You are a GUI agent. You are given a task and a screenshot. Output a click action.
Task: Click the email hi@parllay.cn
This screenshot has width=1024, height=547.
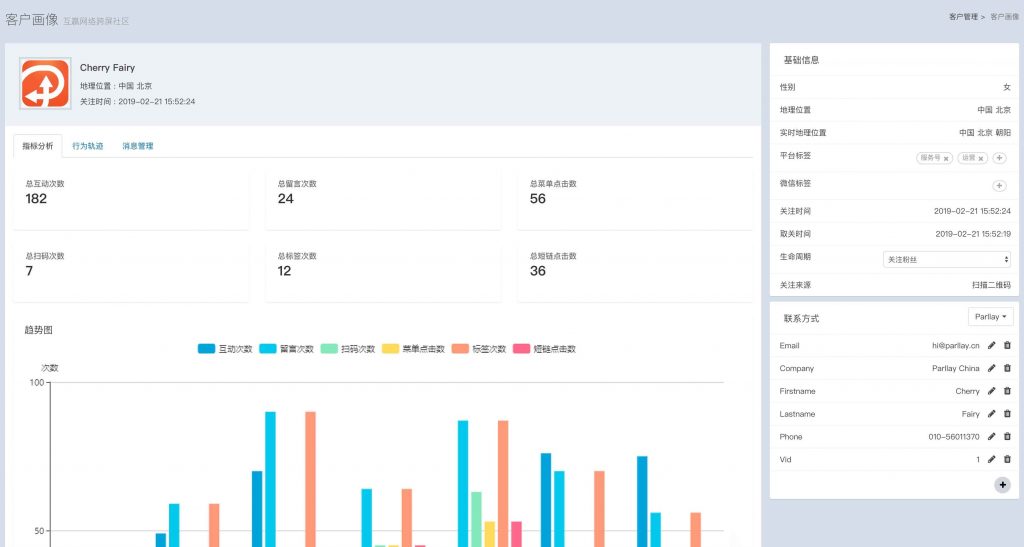click(955, 345)
